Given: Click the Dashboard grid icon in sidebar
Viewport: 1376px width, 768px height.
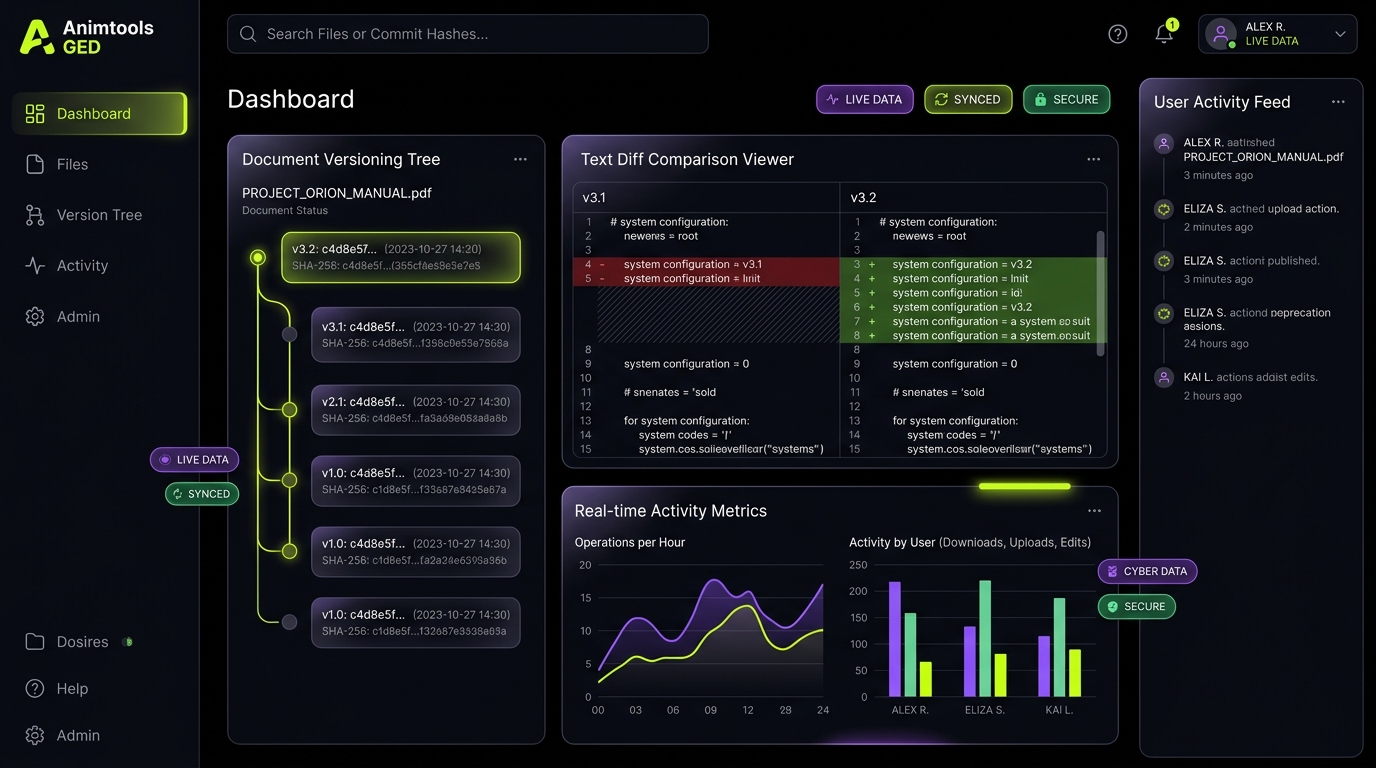Looking at the screenshot, I should 35,114.
